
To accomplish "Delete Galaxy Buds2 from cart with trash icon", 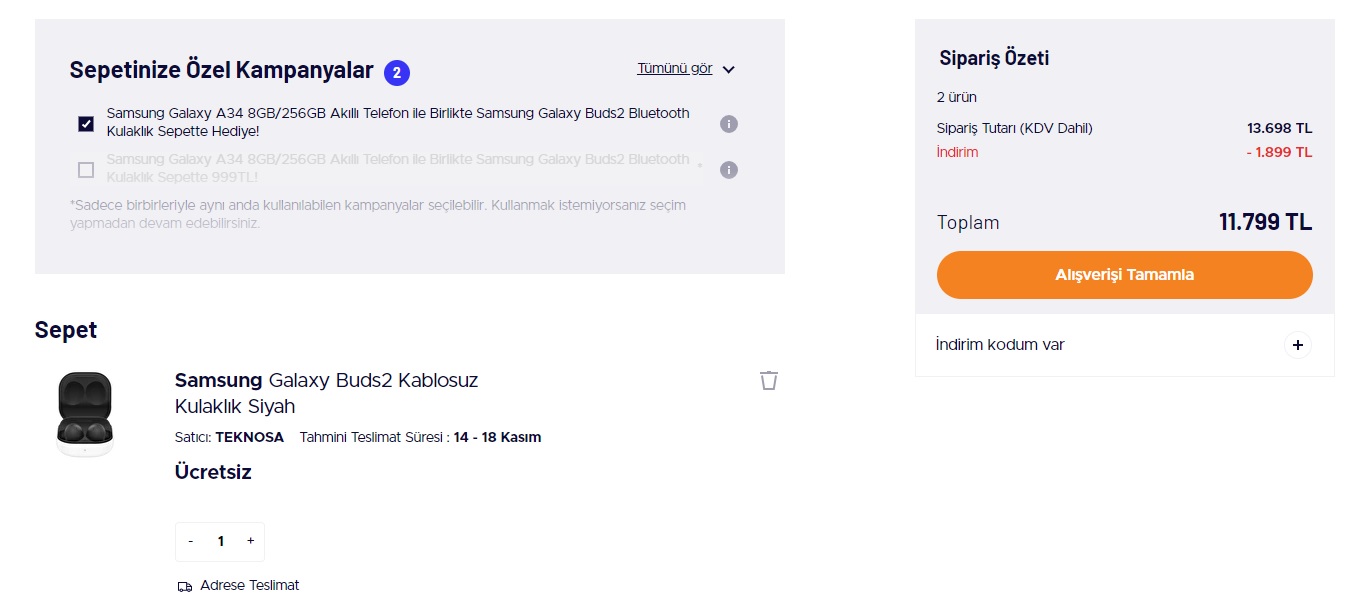I will tap(768, 380).
